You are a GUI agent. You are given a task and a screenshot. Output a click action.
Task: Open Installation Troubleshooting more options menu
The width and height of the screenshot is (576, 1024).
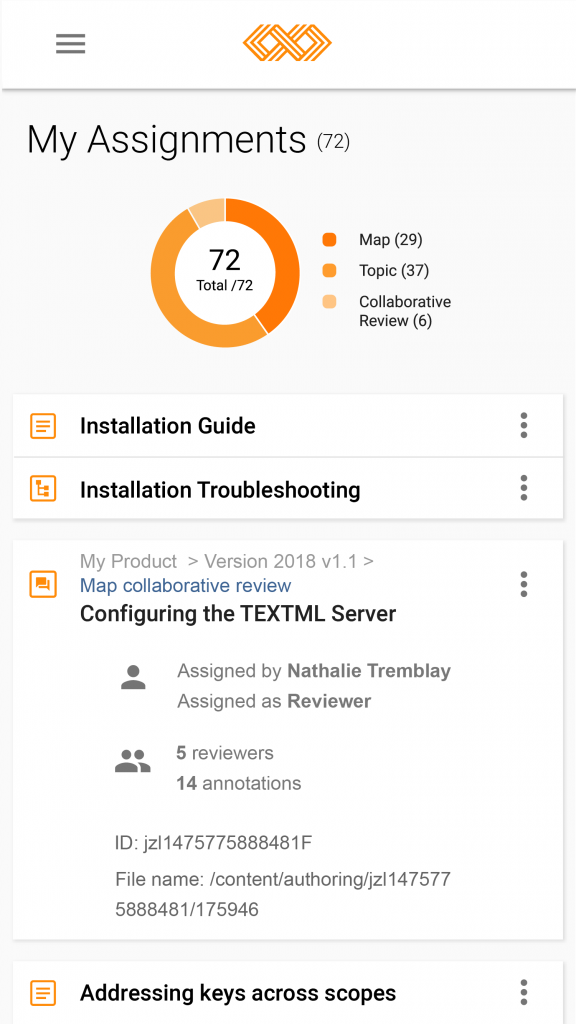(524, 488)
